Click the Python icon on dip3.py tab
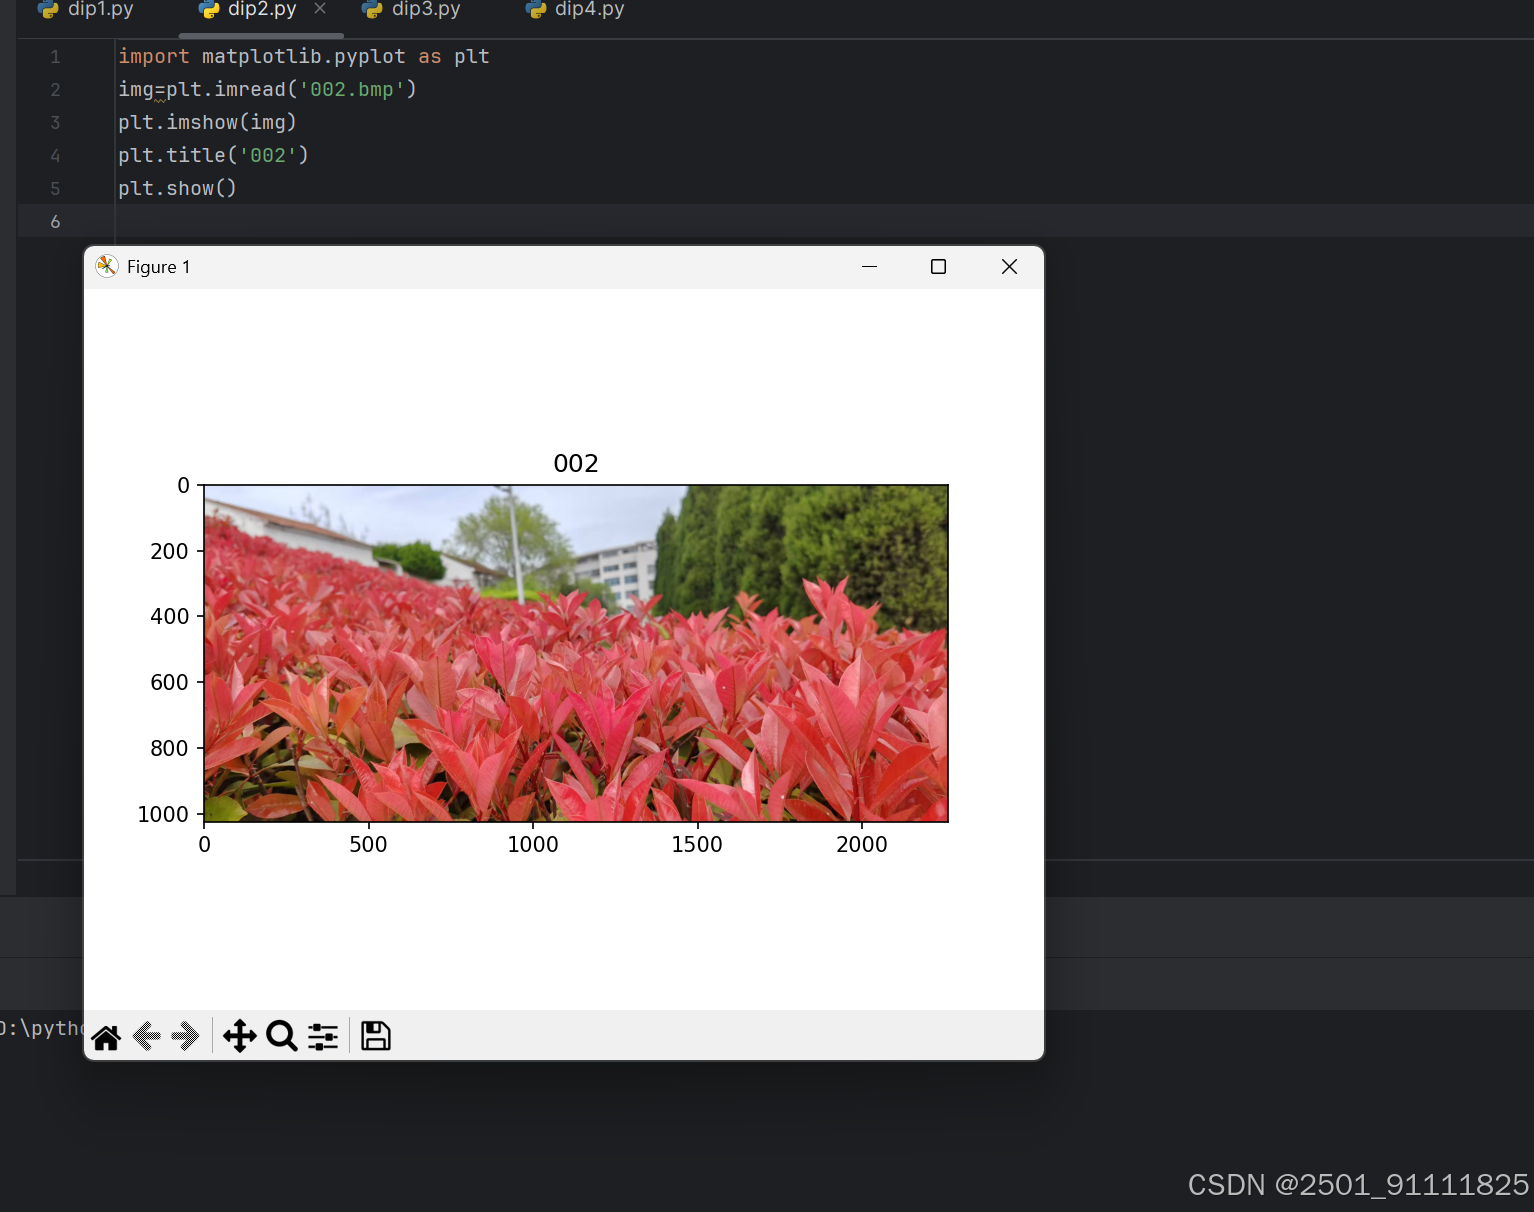 point(372,10)
